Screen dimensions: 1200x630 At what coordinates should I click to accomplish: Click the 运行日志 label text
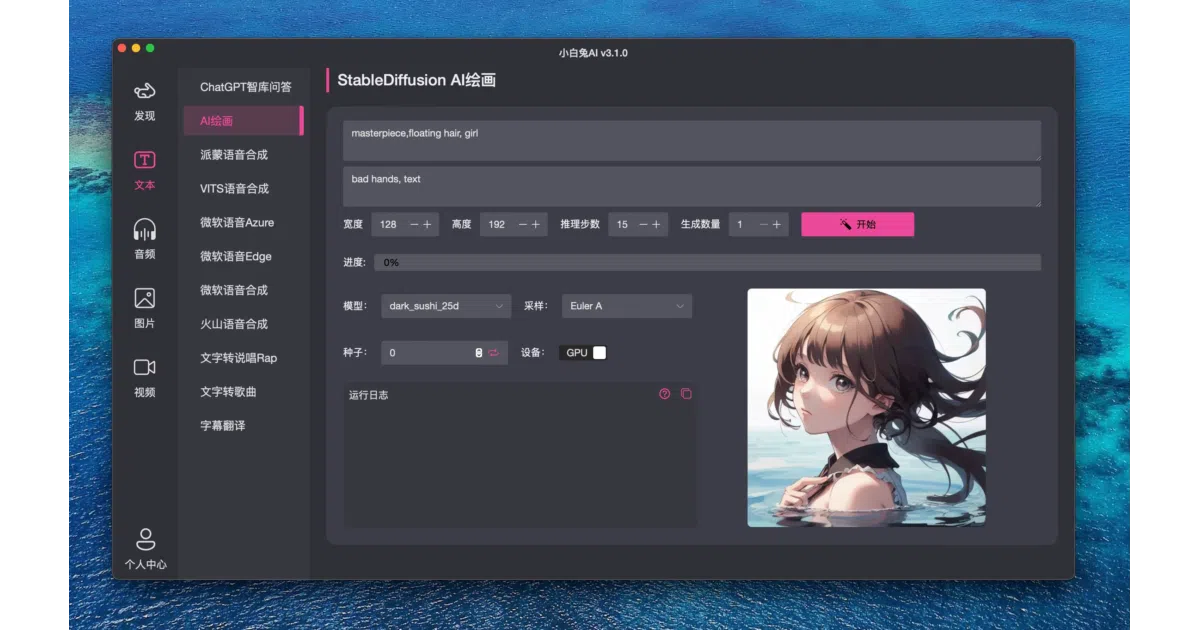(368, 395)
